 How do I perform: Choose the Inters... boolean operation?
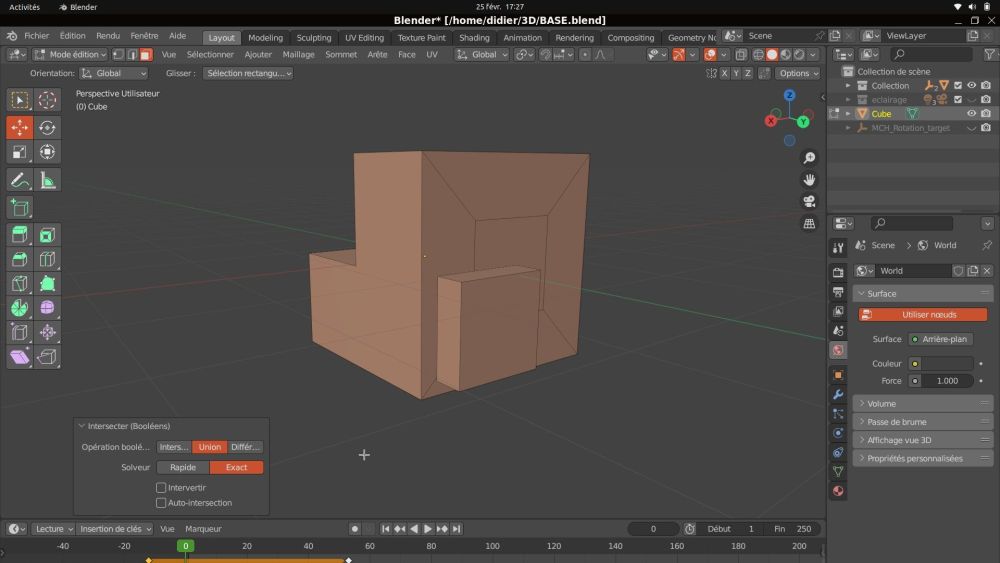(174, 448)
